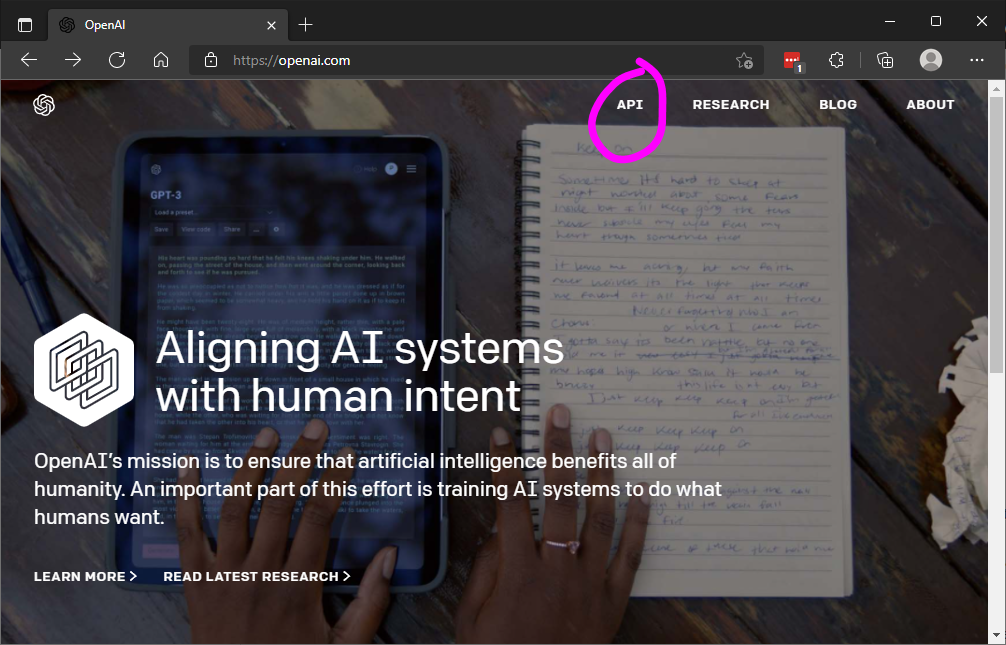Screen dimensions: 1006x645
Task: Navigate back using the back arrow
Action: pos(28,60)
